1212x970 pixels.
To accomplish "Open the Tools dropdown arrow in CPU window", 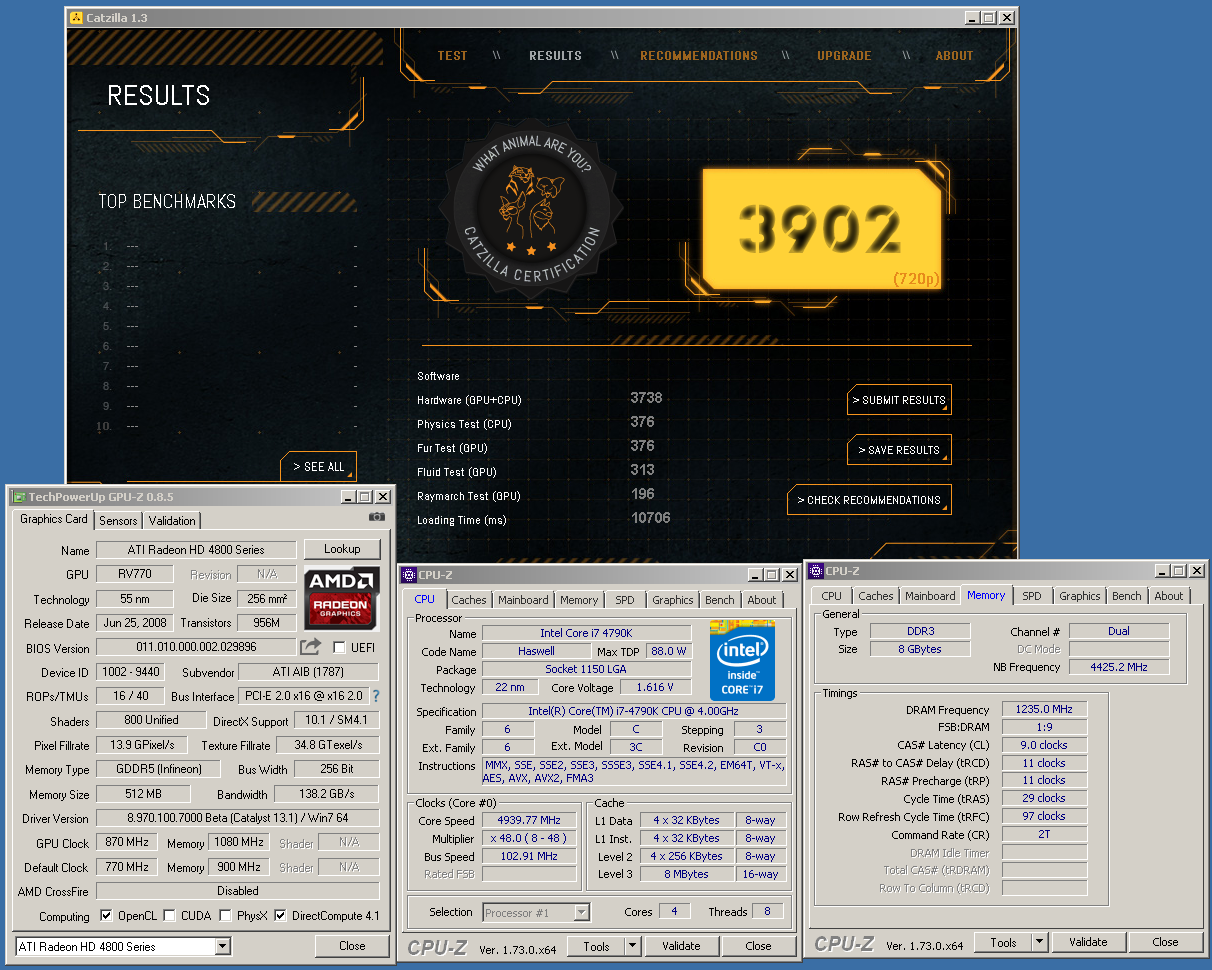I will pyautogui.click(x=632, y=946).
